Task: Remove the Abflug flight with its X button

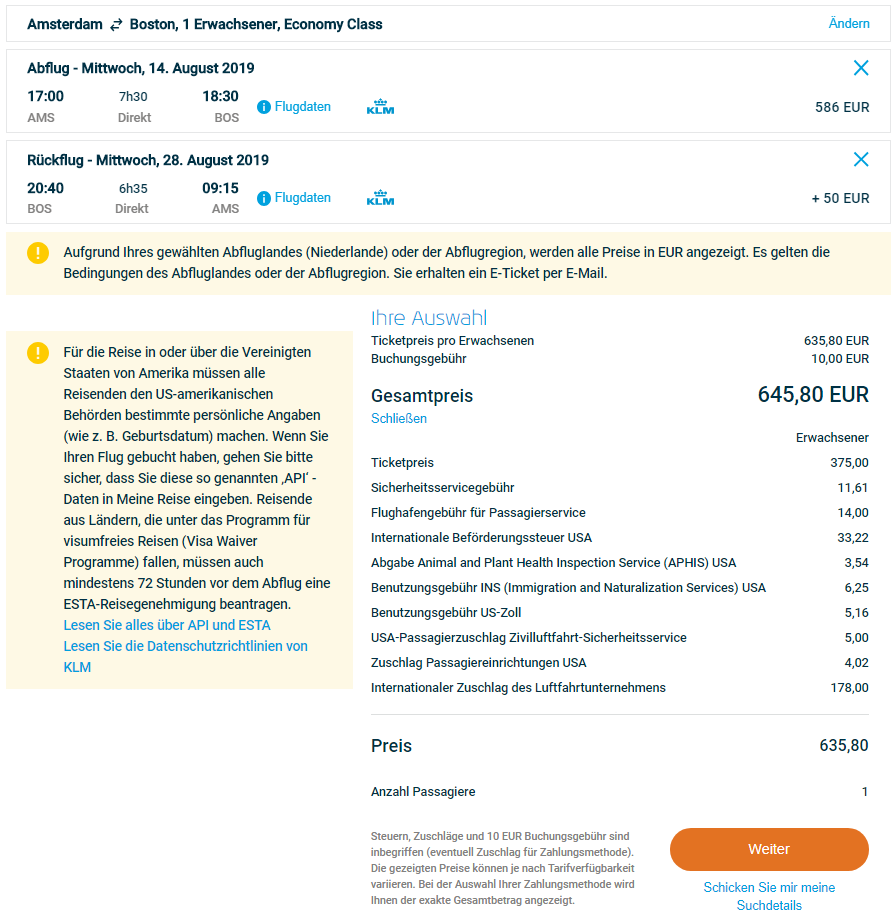Action: [x=861, y=68]
